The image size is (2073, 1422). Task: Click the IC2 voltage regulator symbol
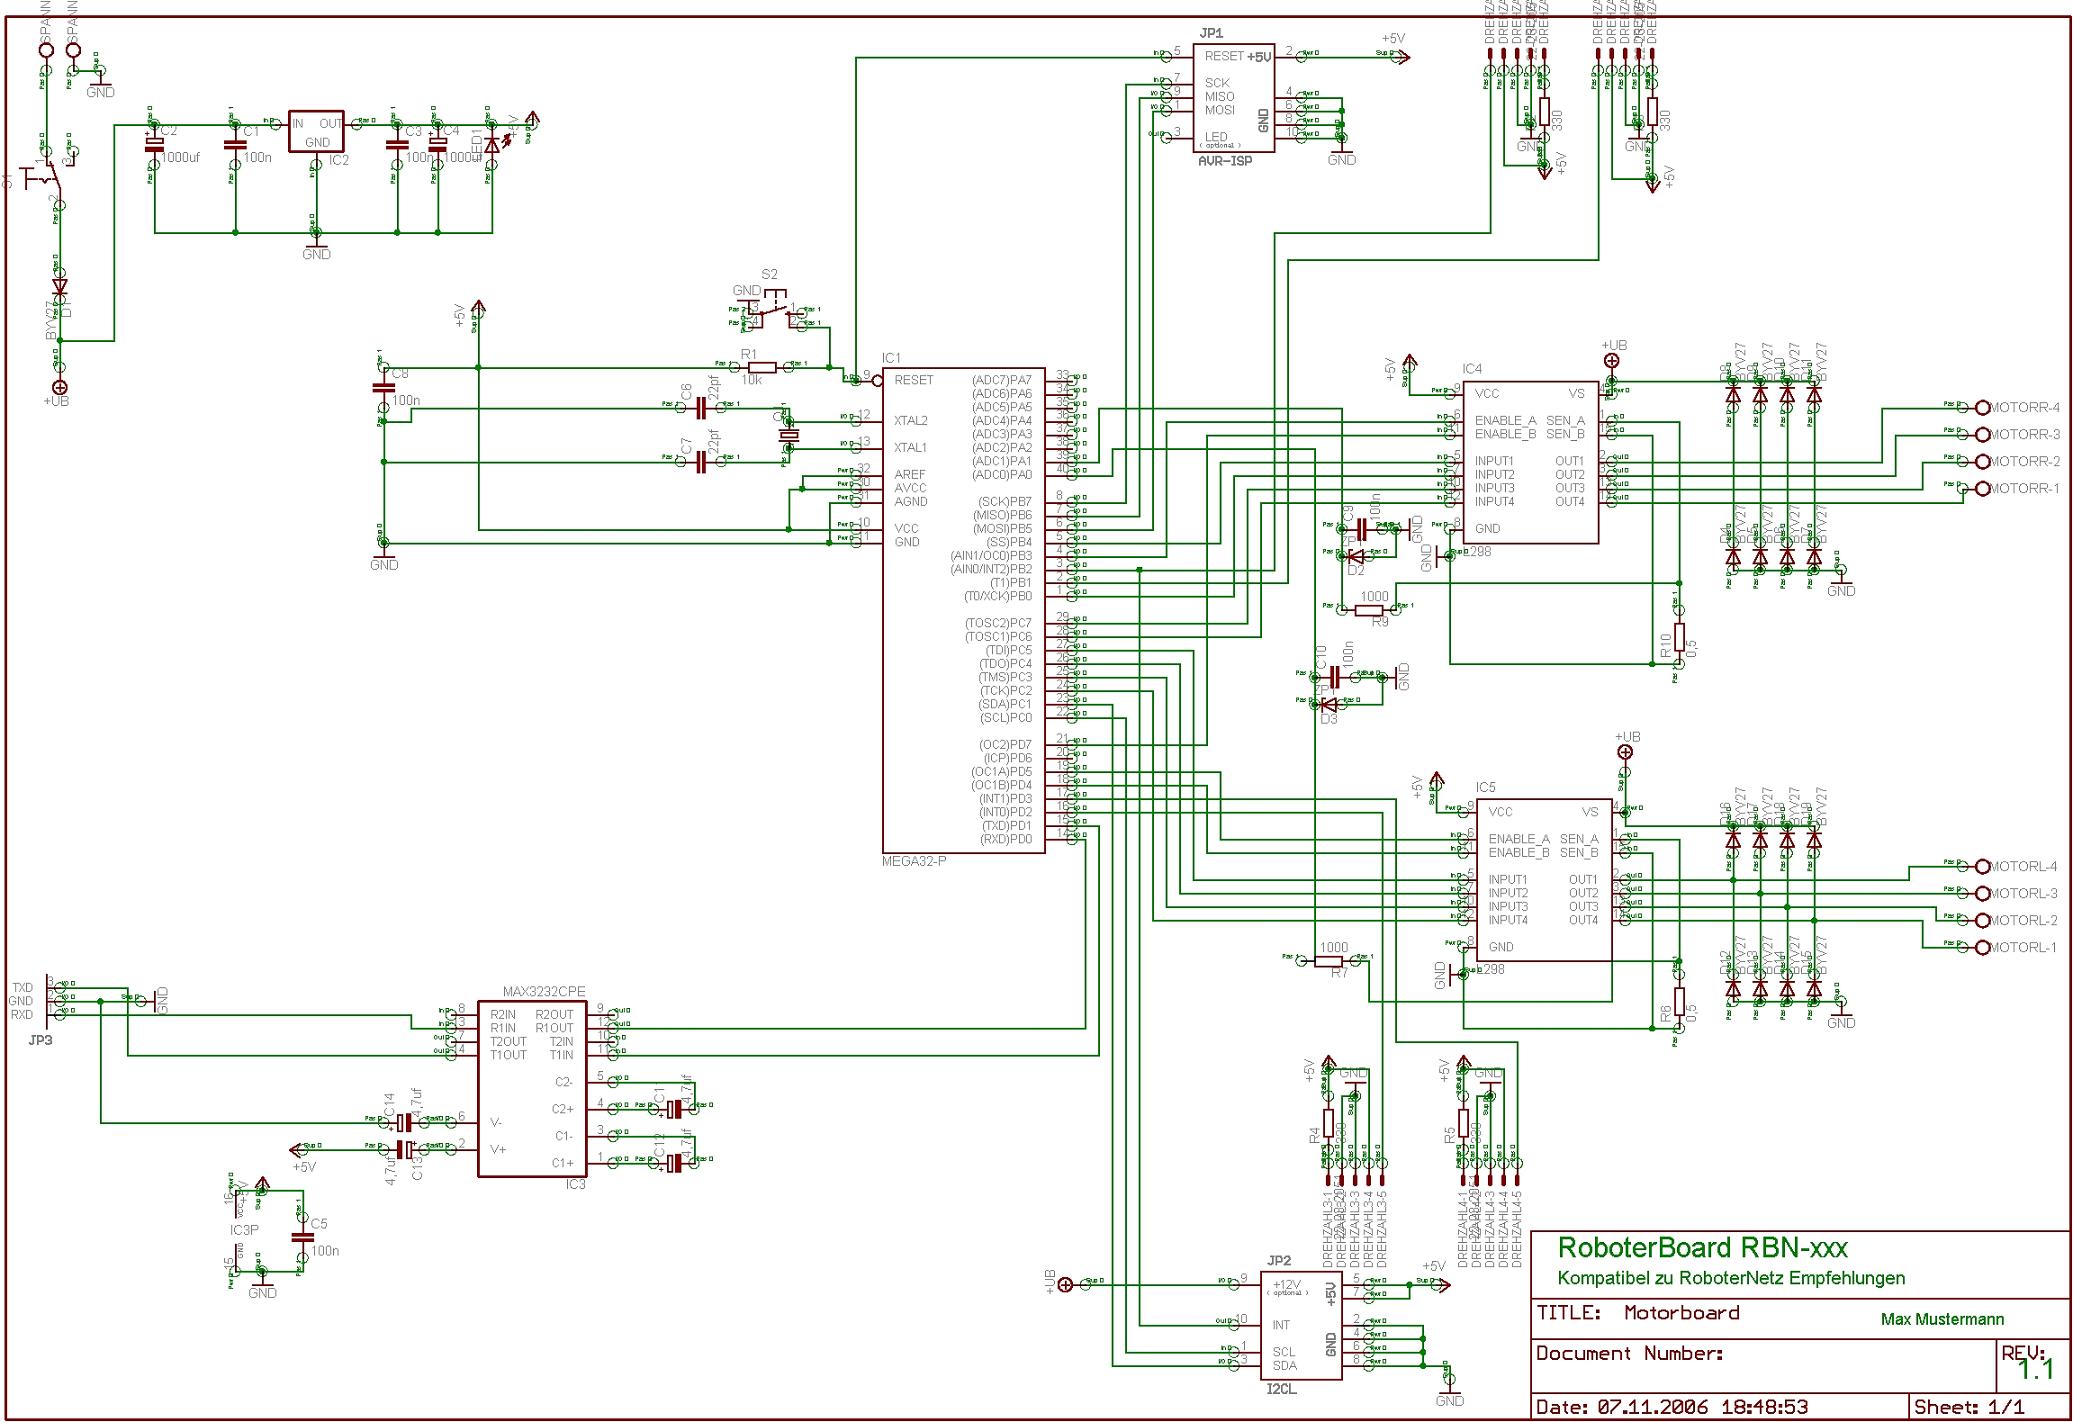(x=316, y=131)
